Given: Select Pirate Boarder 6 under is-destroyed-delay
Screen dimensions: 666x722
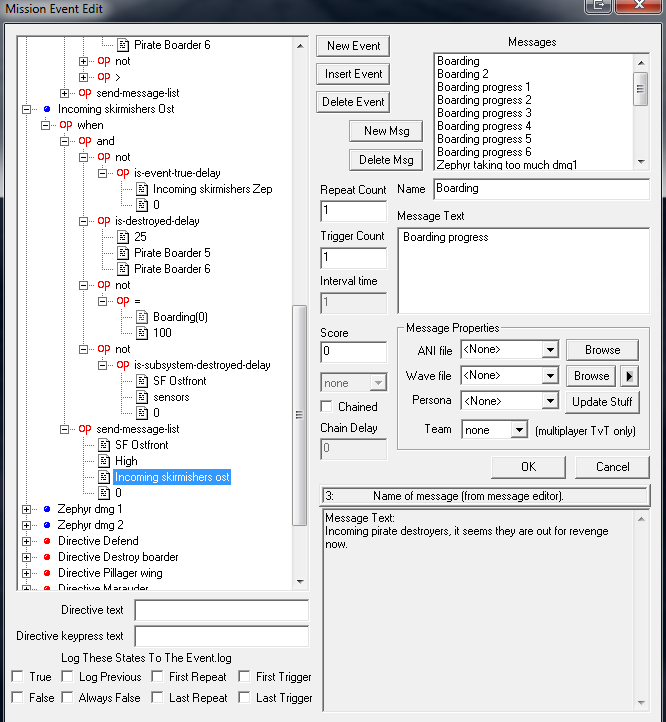Looking at the screenshot, I should point(172,269).
